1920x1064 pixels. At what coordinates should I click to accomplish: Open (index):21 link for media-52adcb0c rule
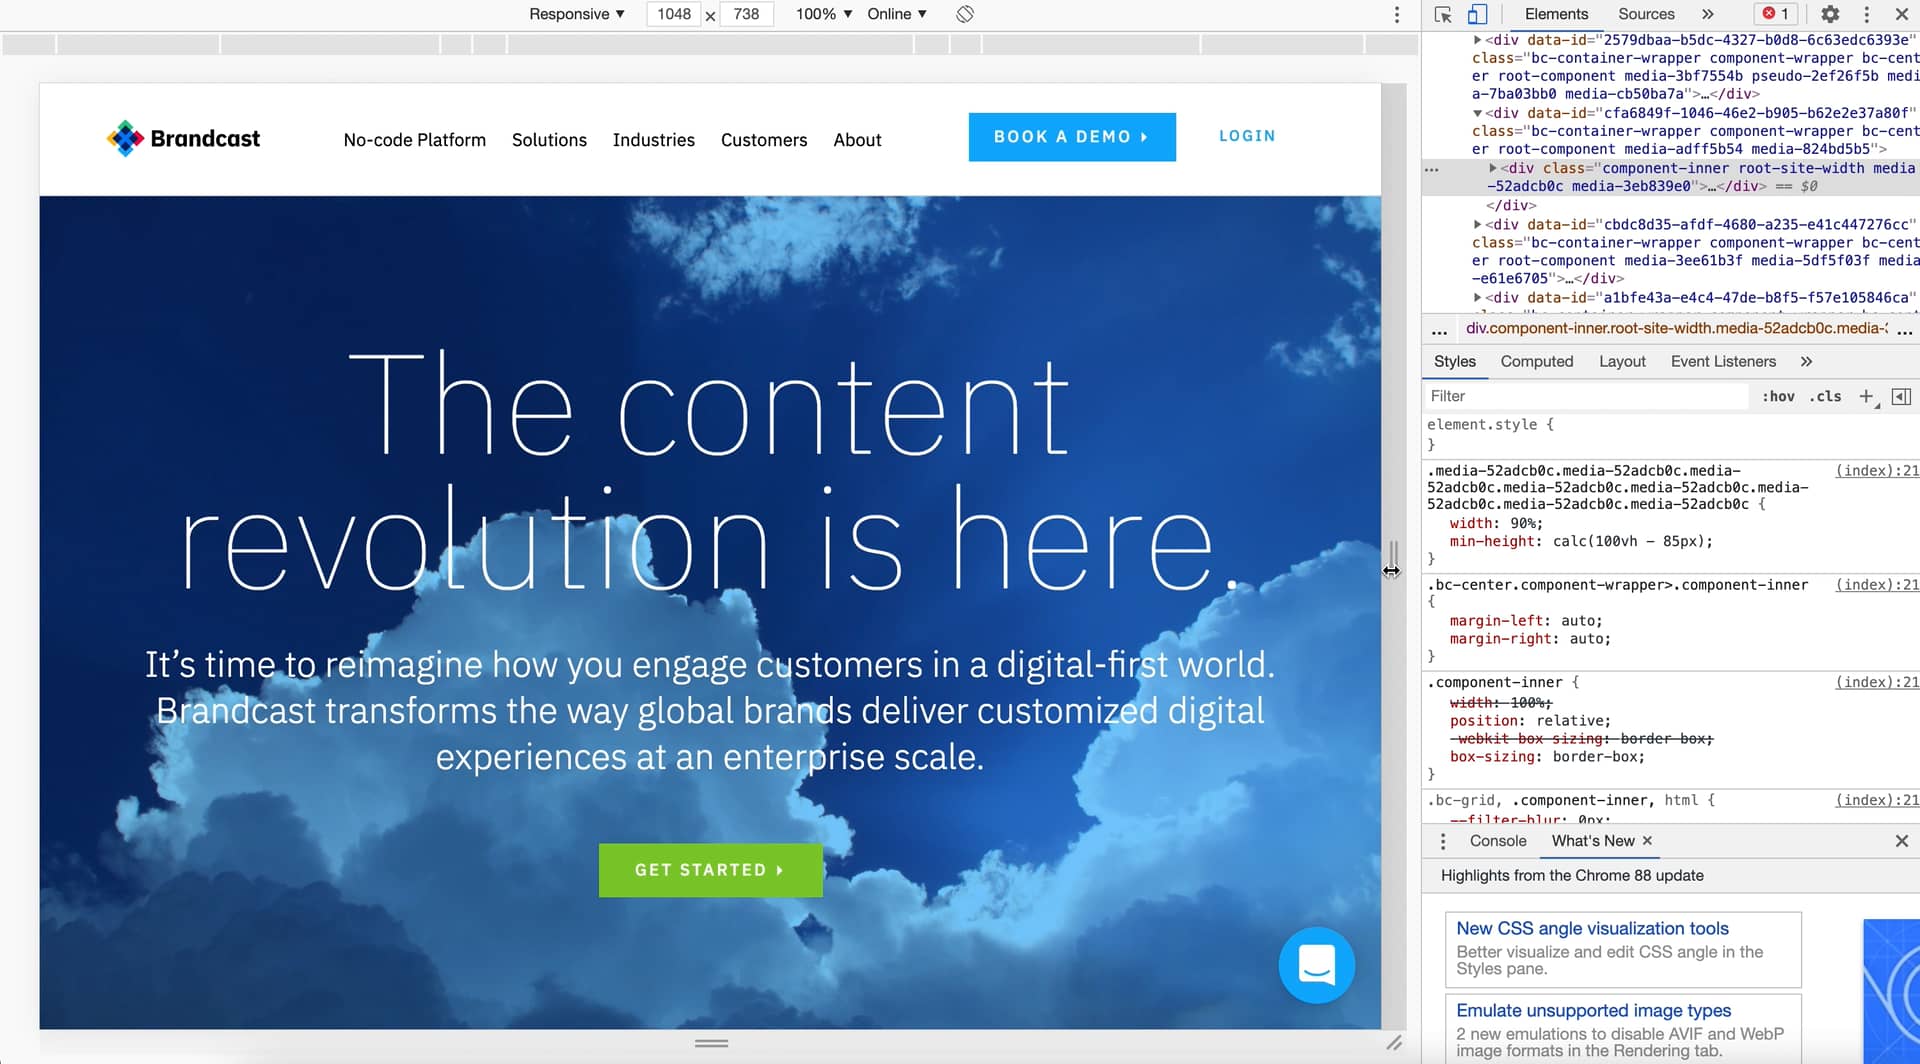point(1877,471)
